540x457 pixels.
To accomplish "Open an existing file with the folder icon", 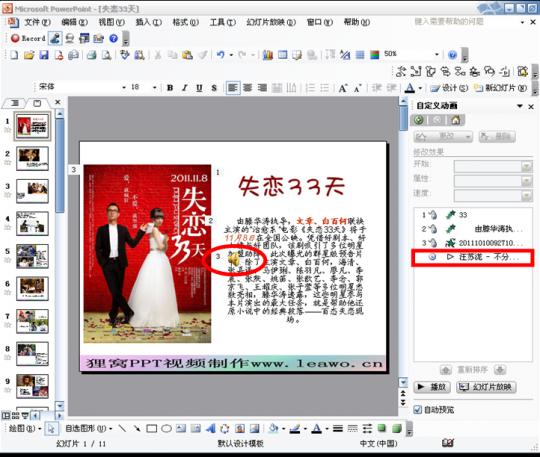I will [x=29, y=55].
